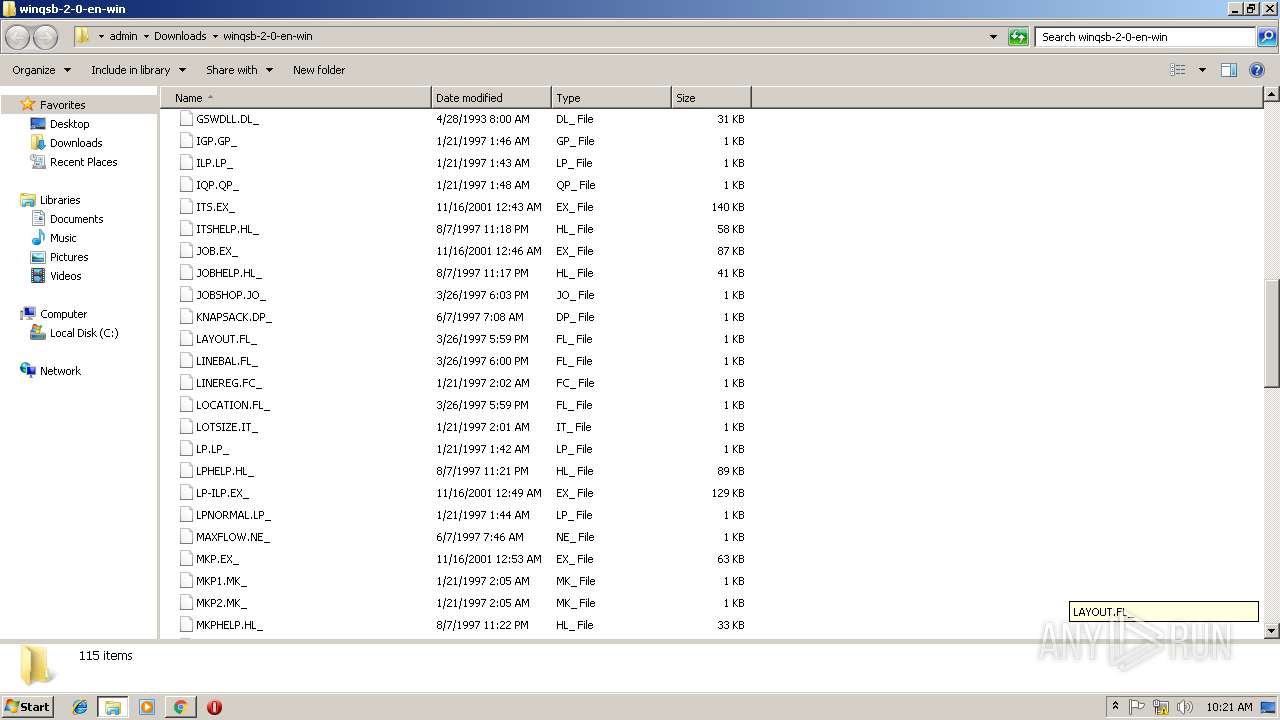Select the Desktop favorite in sidebar

click(x=69, y=124)
